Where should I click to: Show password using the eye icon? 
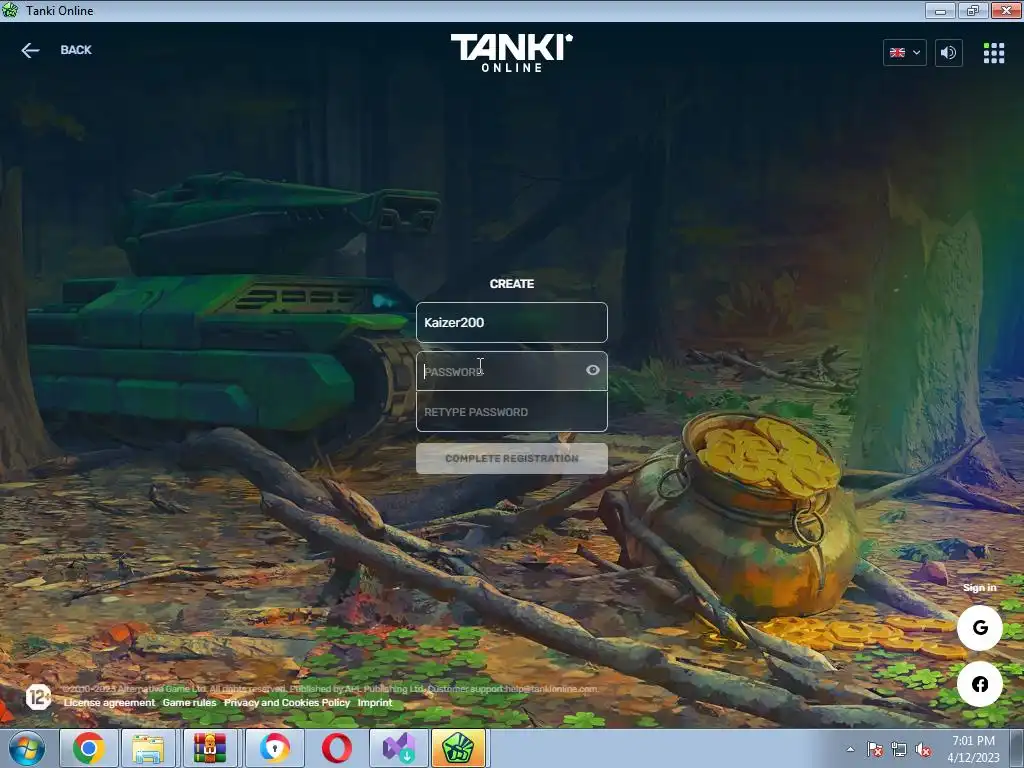click(592, 370)
